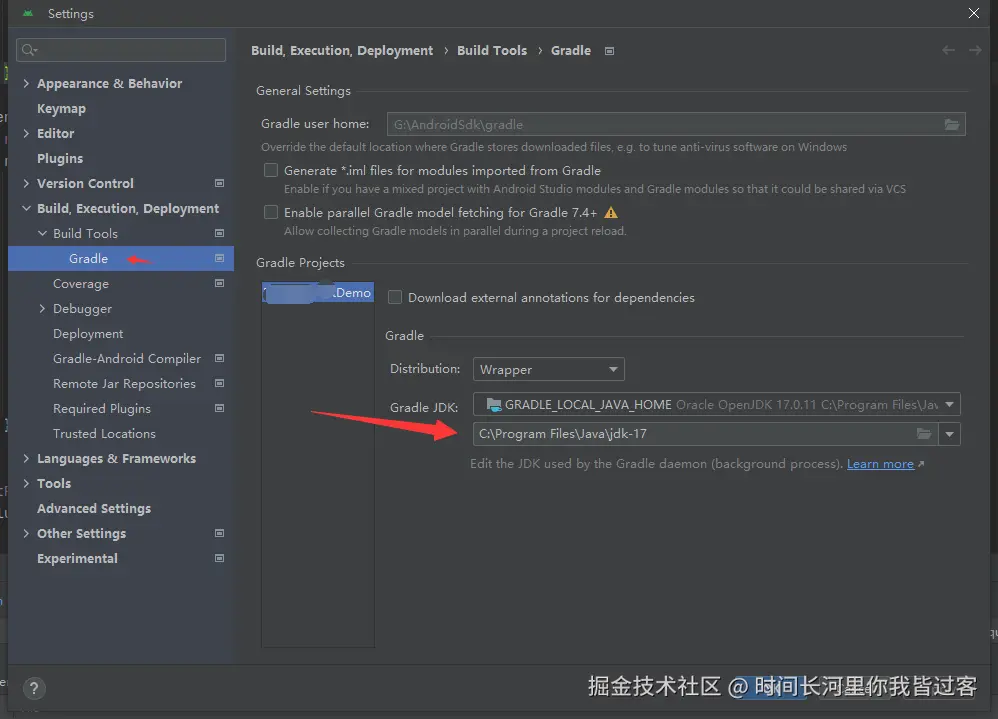Viewport: 998px width, 719px height.
Task: Open the Distribution Wrapper dropdown
Action: [548, 369]
